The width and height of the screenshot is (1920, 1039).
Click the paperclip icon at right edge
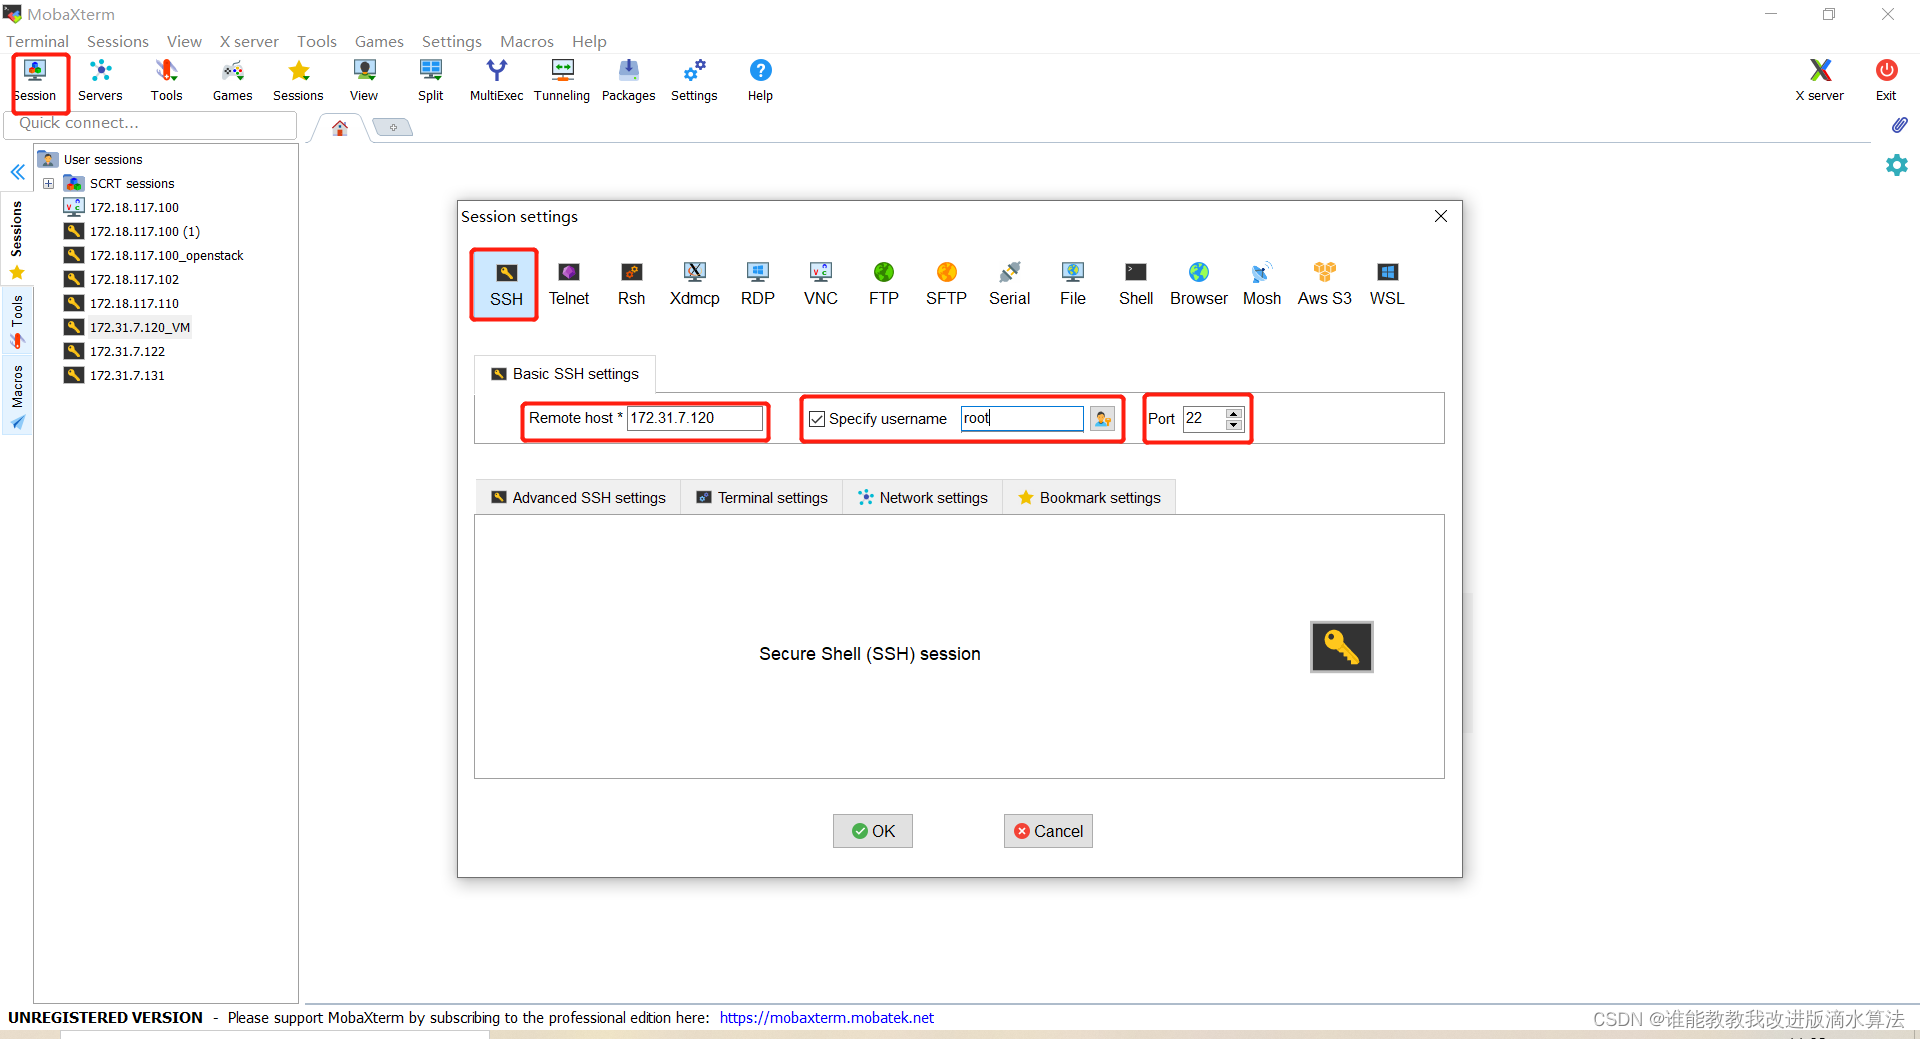(x=1899, y=125)
